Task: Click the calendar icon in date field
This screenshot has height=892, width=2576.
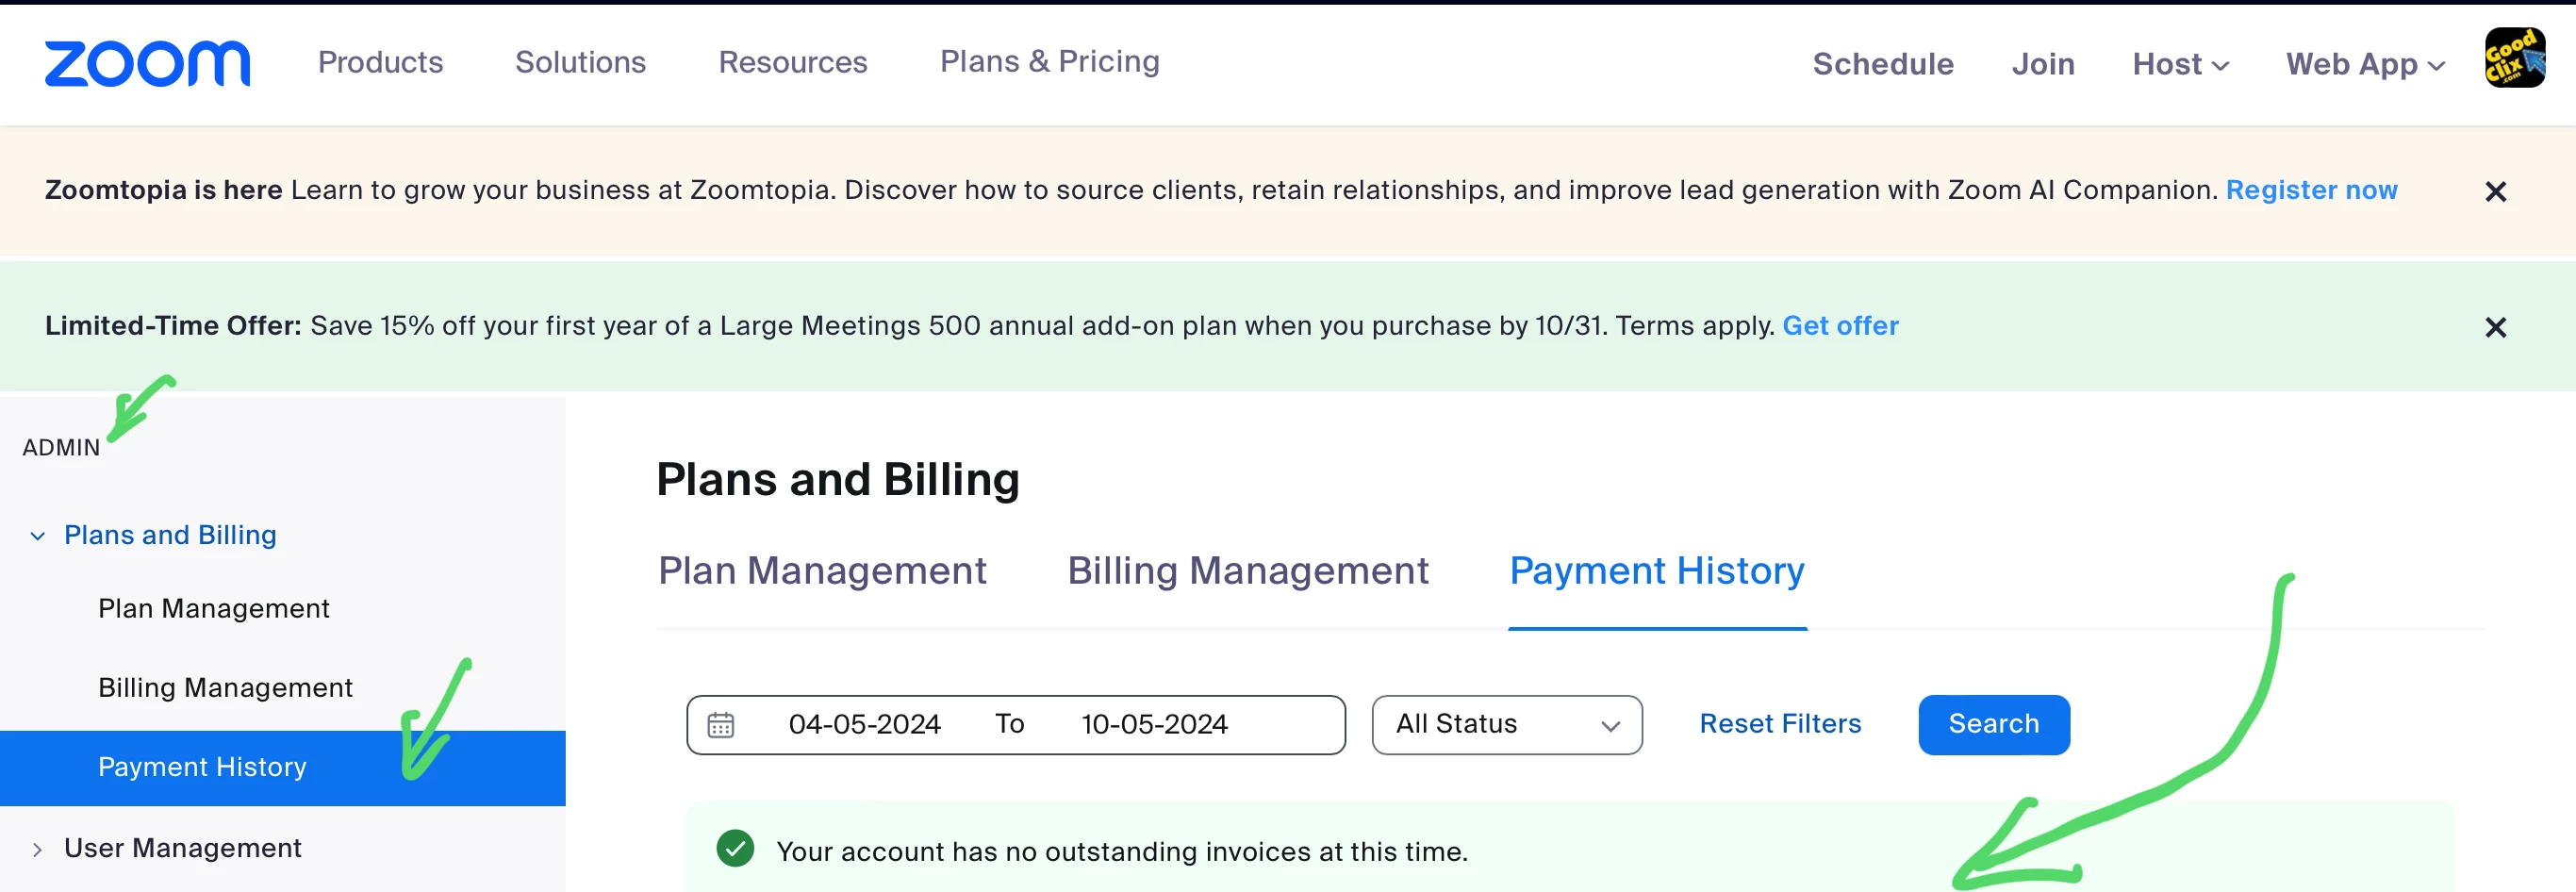Action: (x=720, y=724)
